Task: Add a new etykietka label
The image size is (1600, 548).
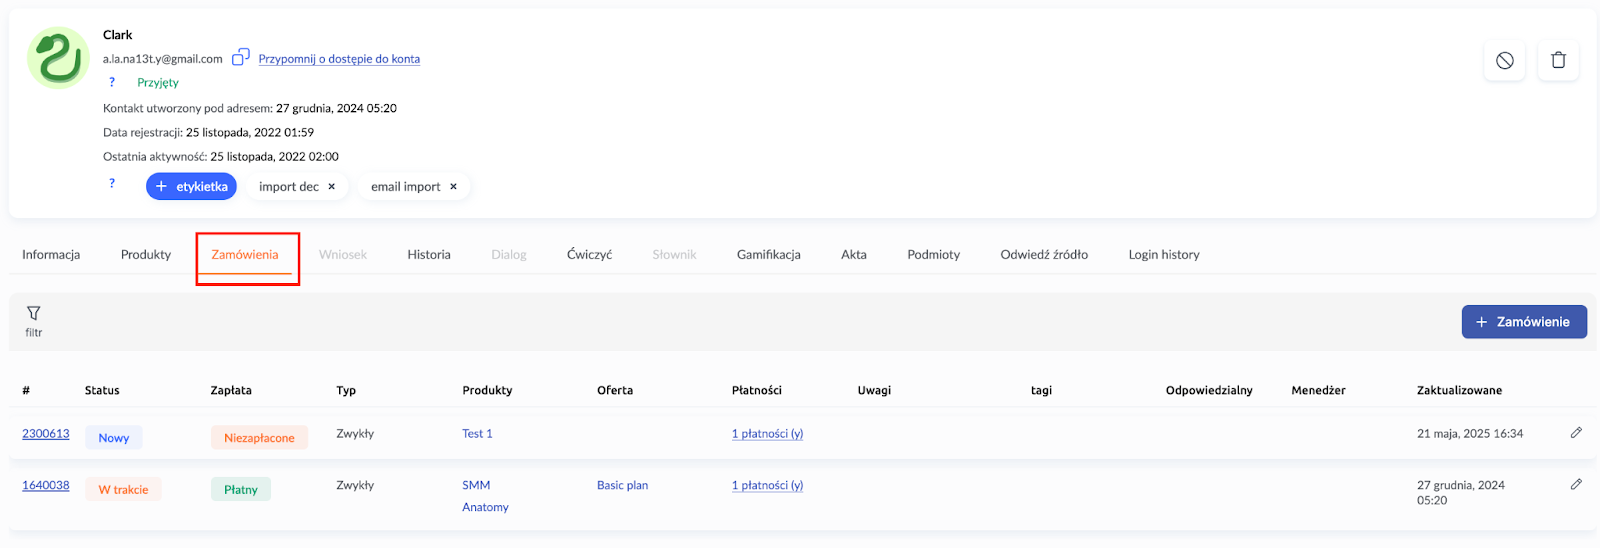Action: (191, 187)
